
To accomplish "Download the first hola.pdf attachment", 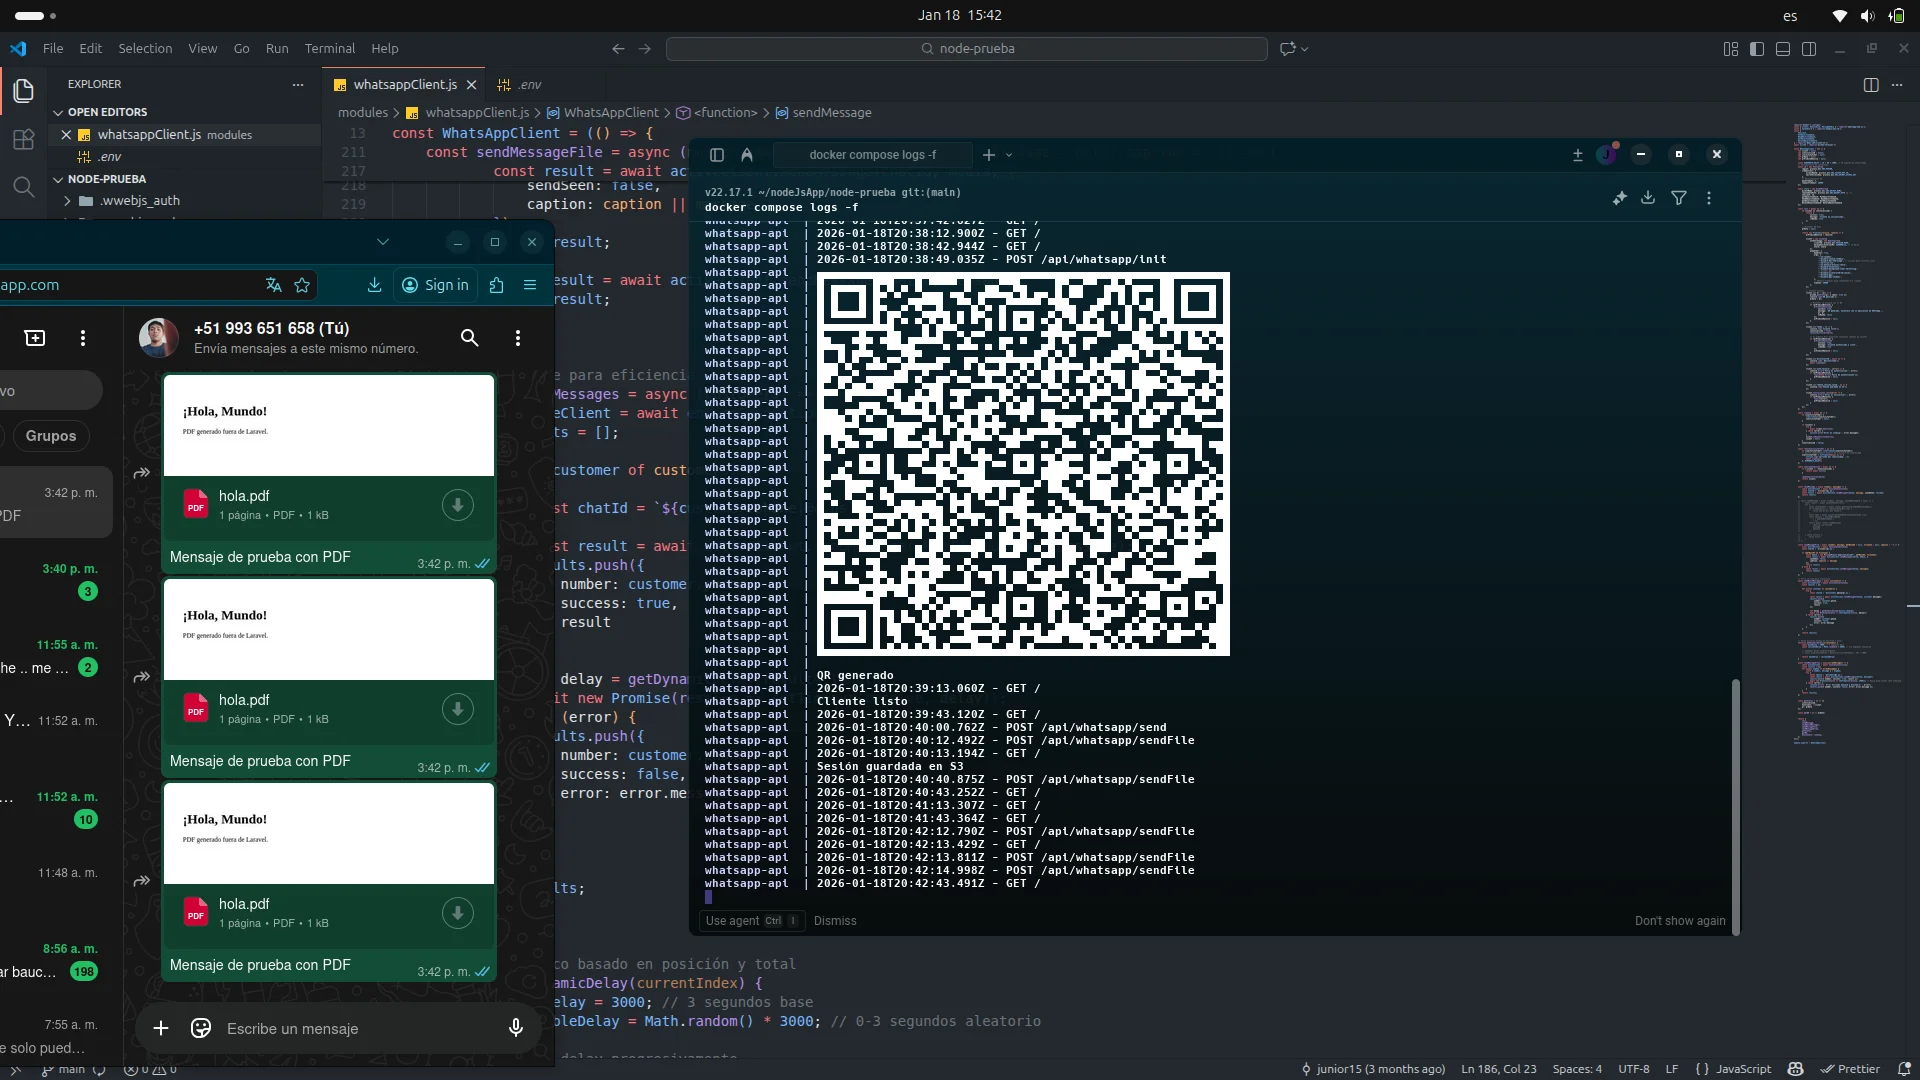I will (458, 505).
